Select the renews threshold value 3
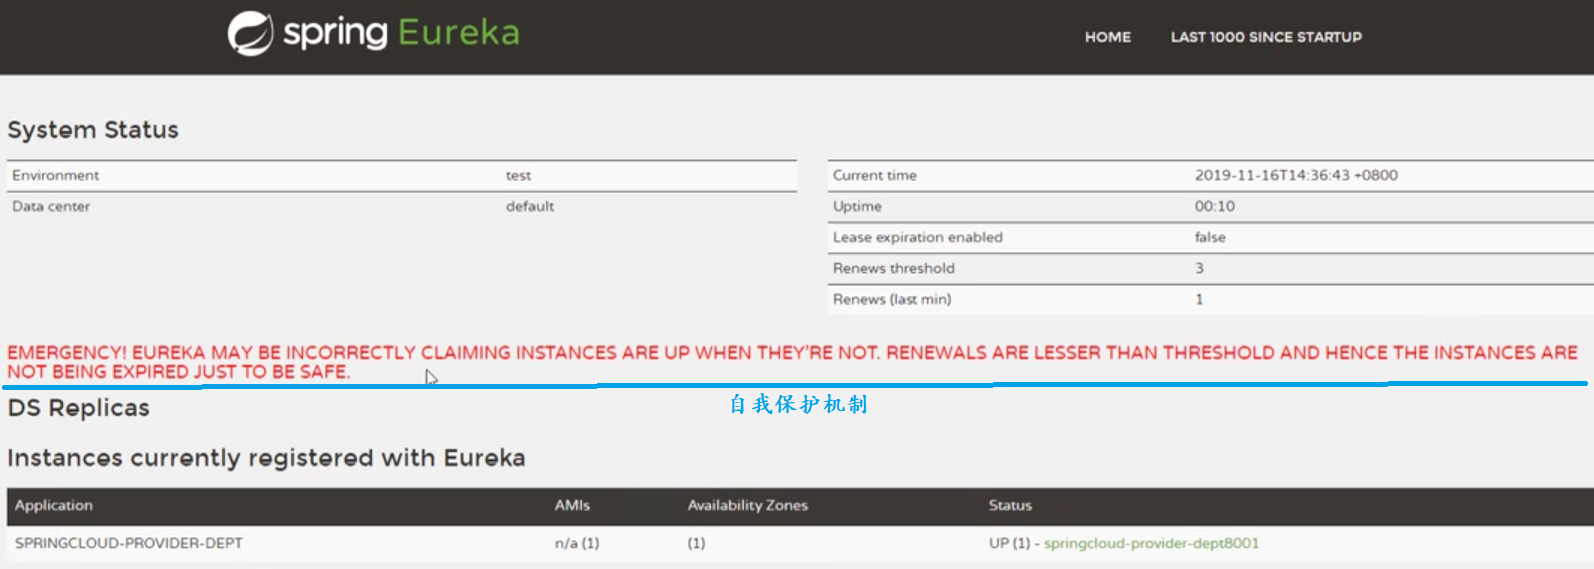The width and height of the screenshot is (1594, 569). pyautogui.click(x=1199, y=268)
